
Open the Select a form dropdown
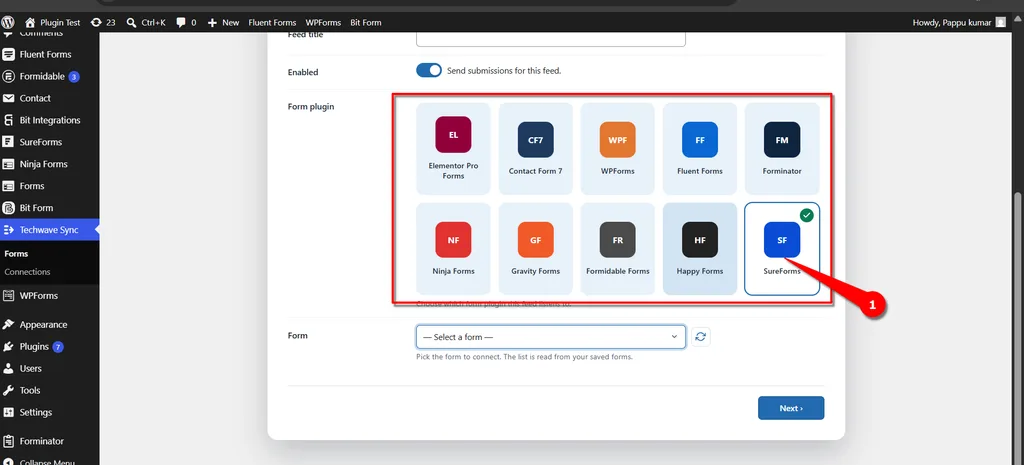pos(551,337)
